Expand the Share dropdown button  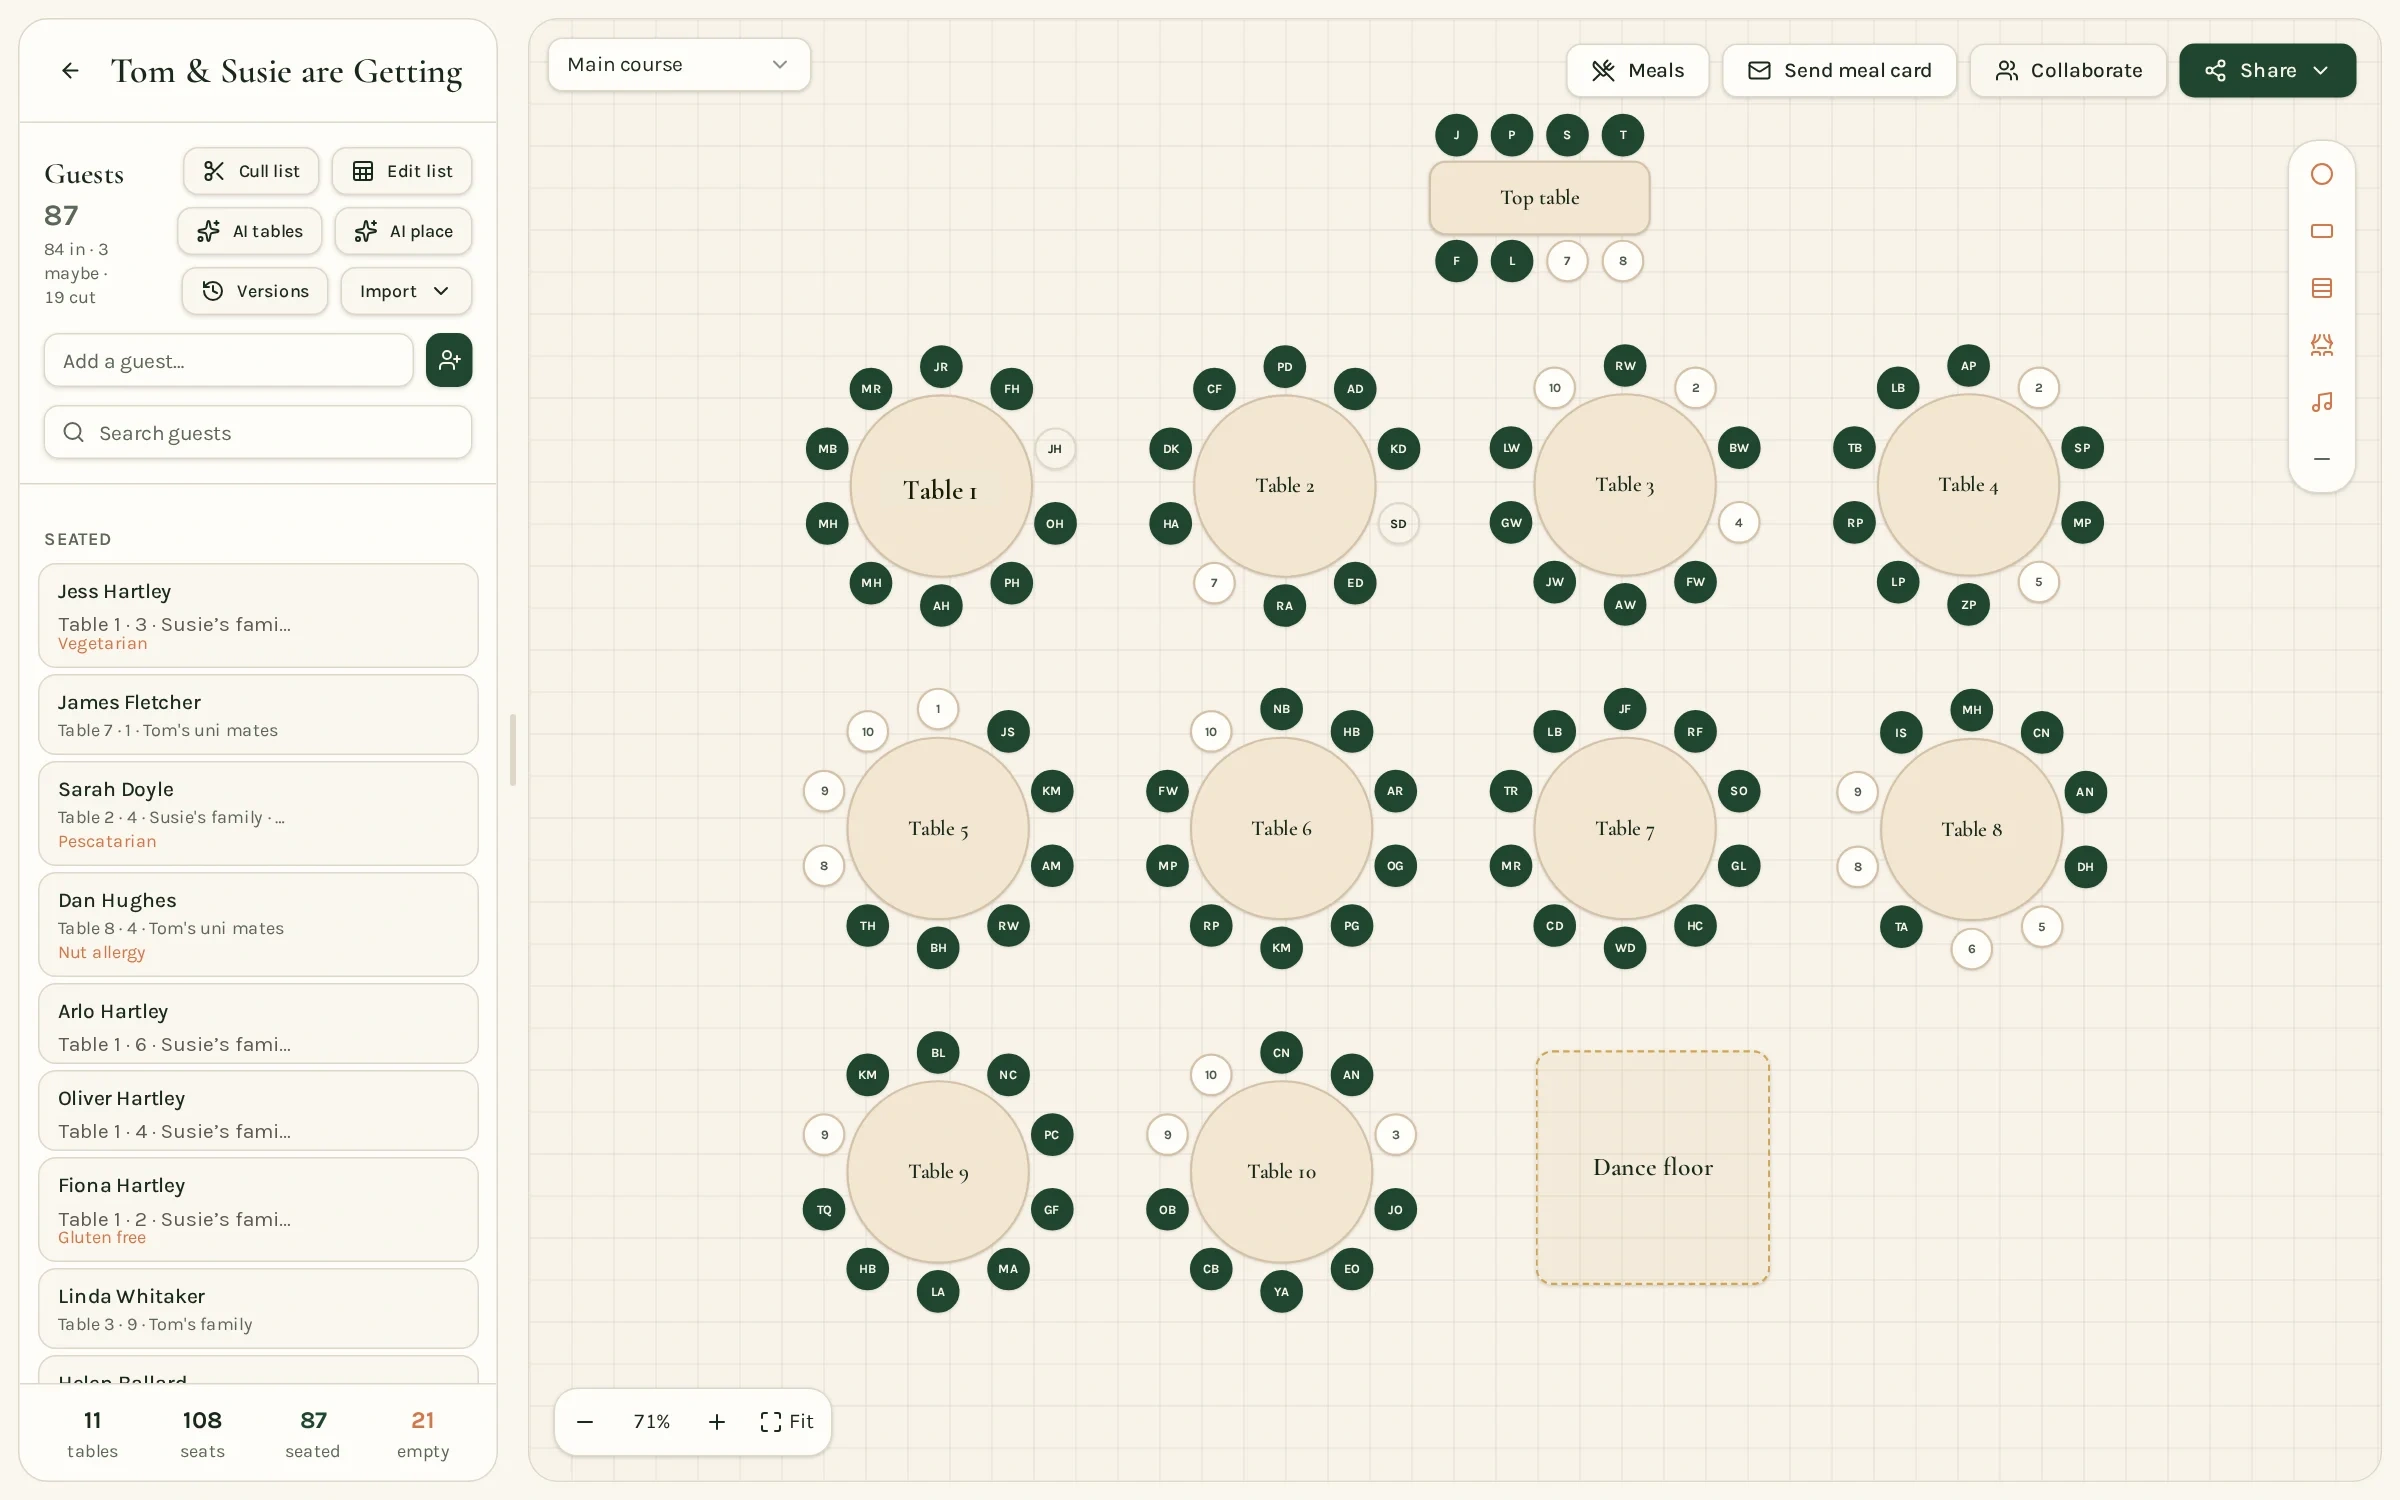click(2267, 70)
